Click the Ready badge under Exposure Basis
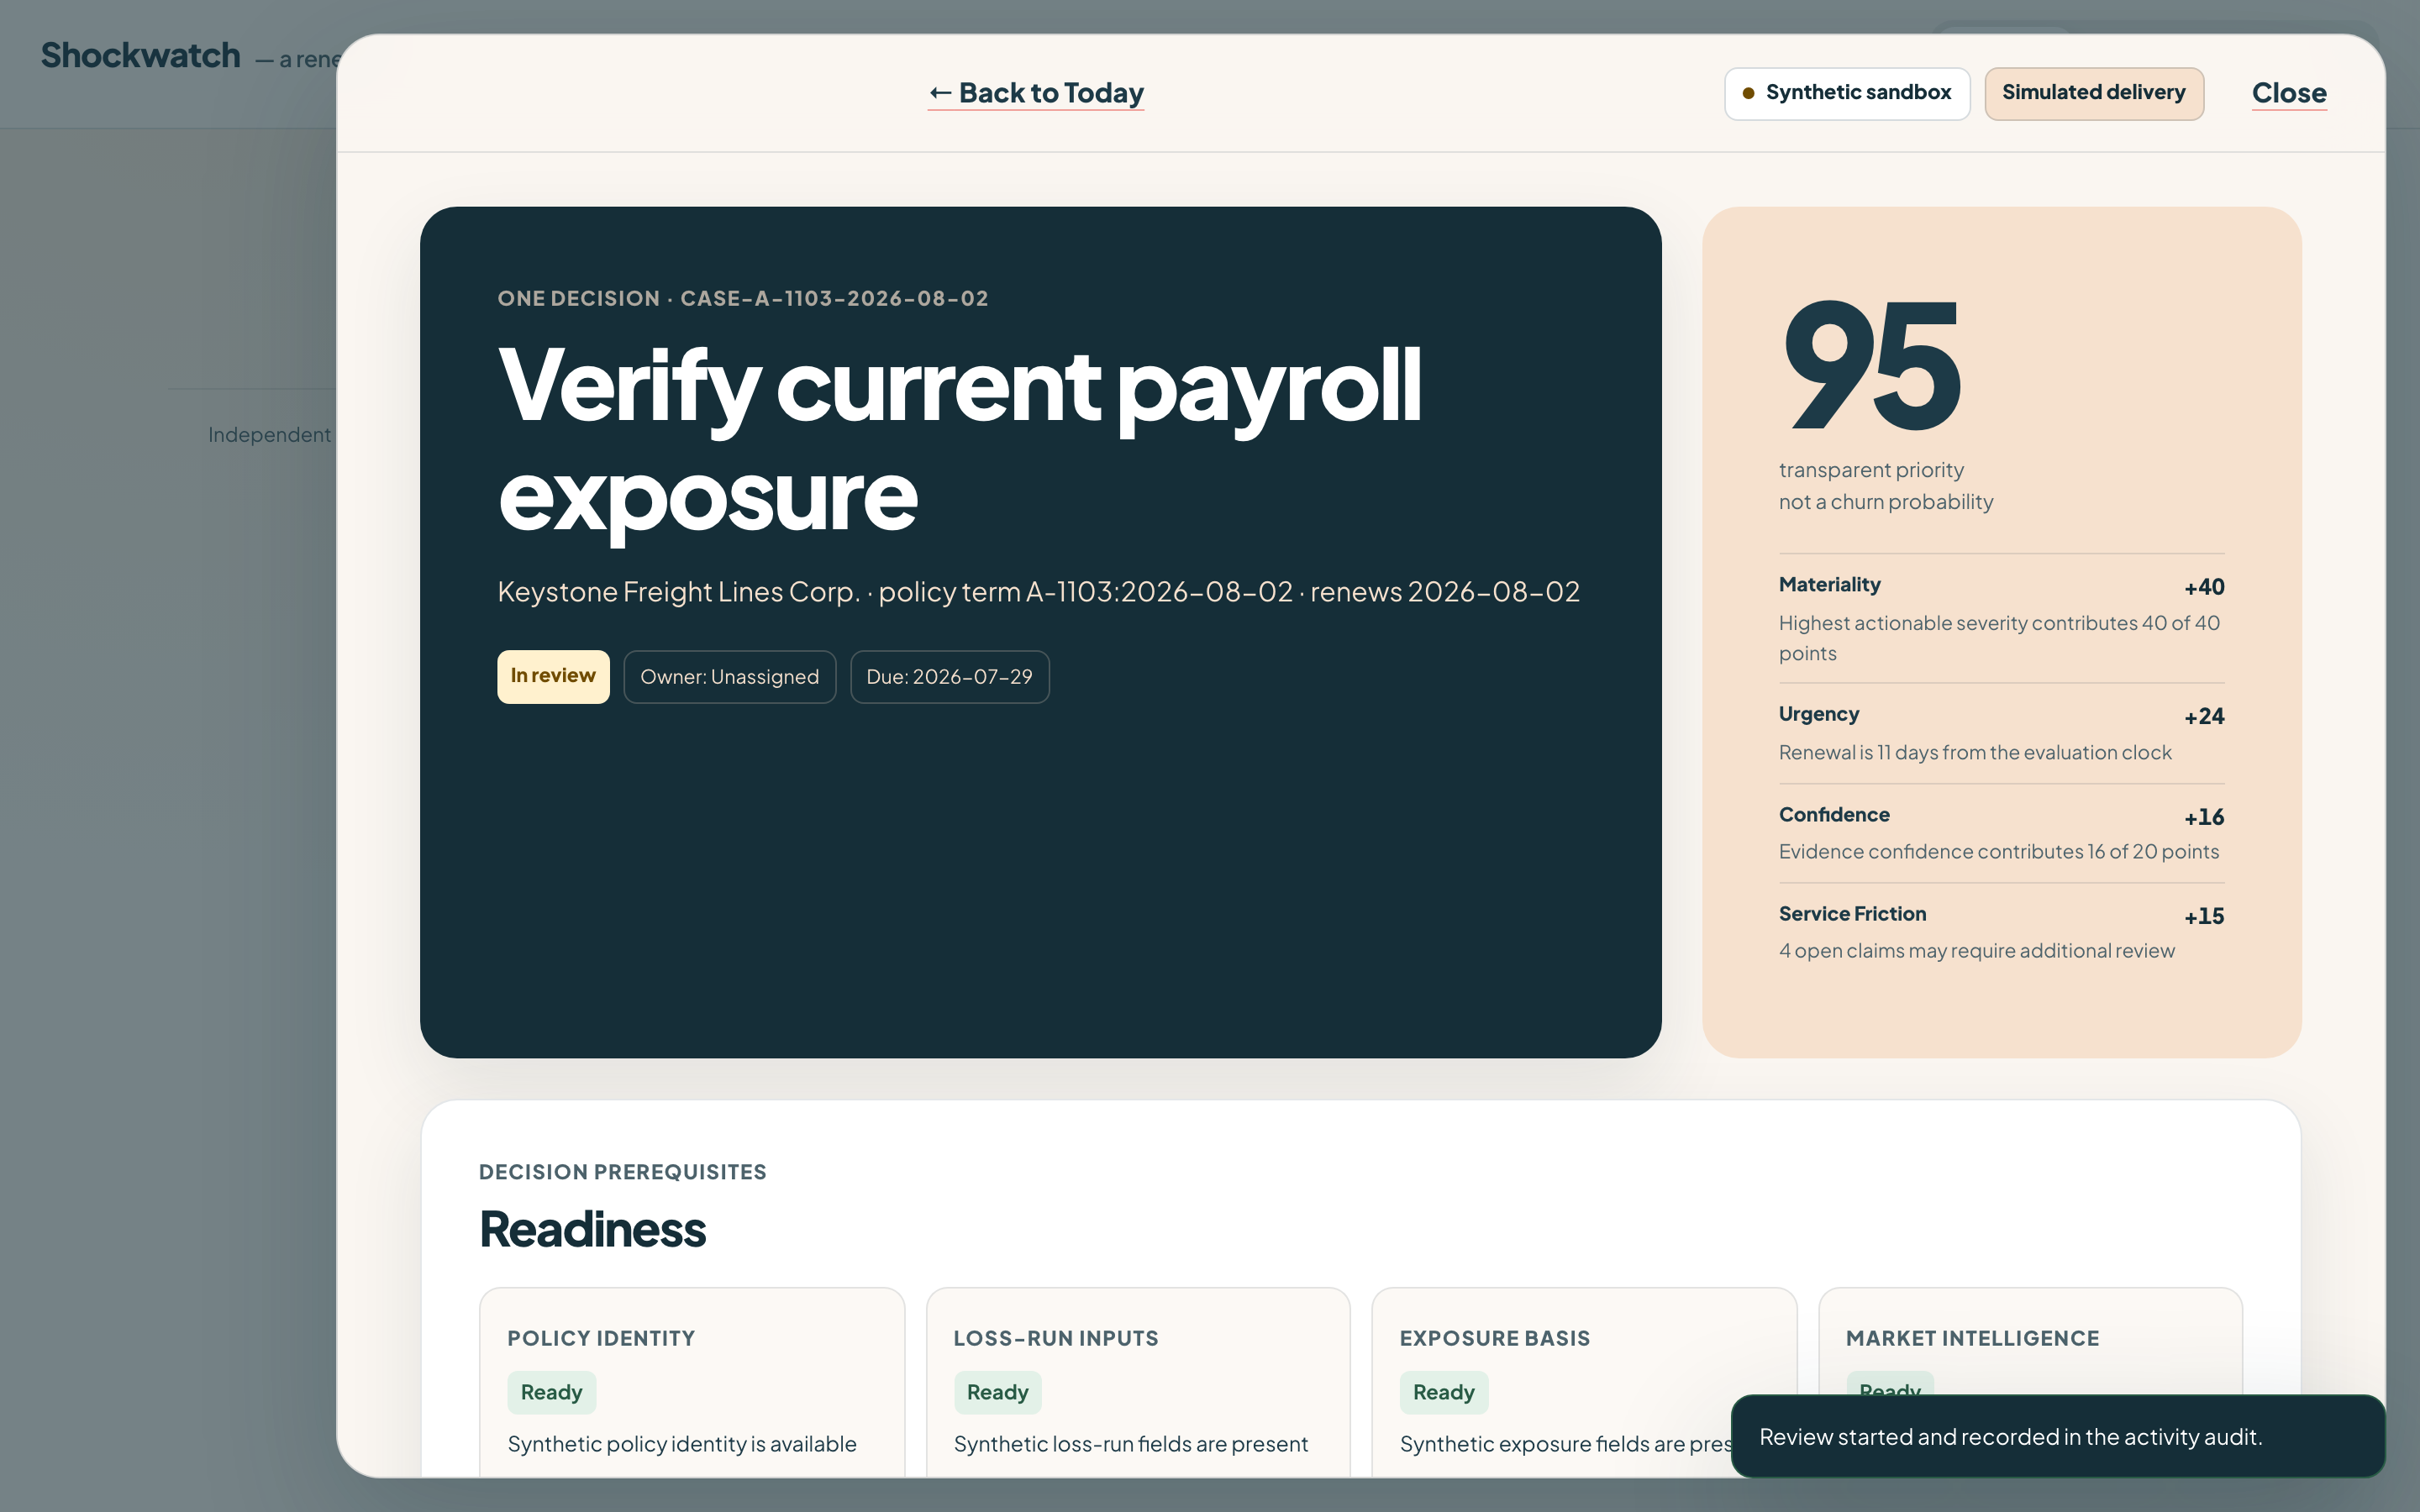The width and height of the screenshot is (2420, 1512). 1444,1393
